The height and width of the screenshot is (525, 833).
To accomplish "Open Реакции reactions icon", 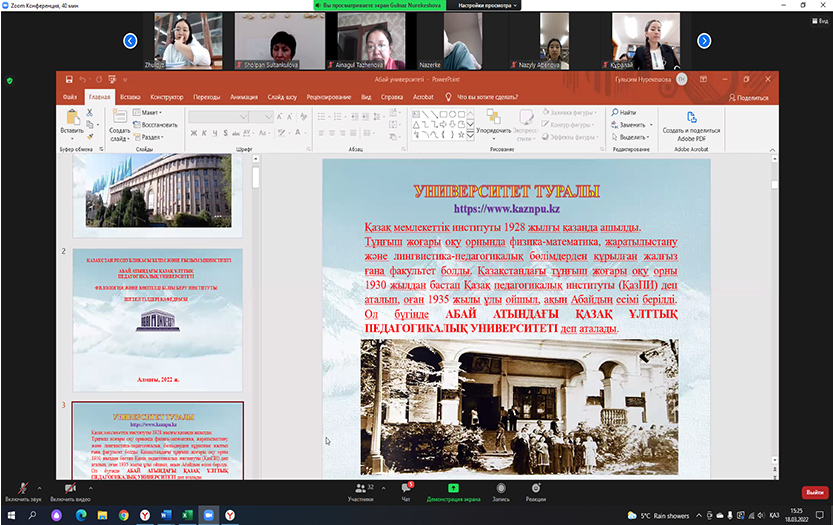I will tap(536, 487).
